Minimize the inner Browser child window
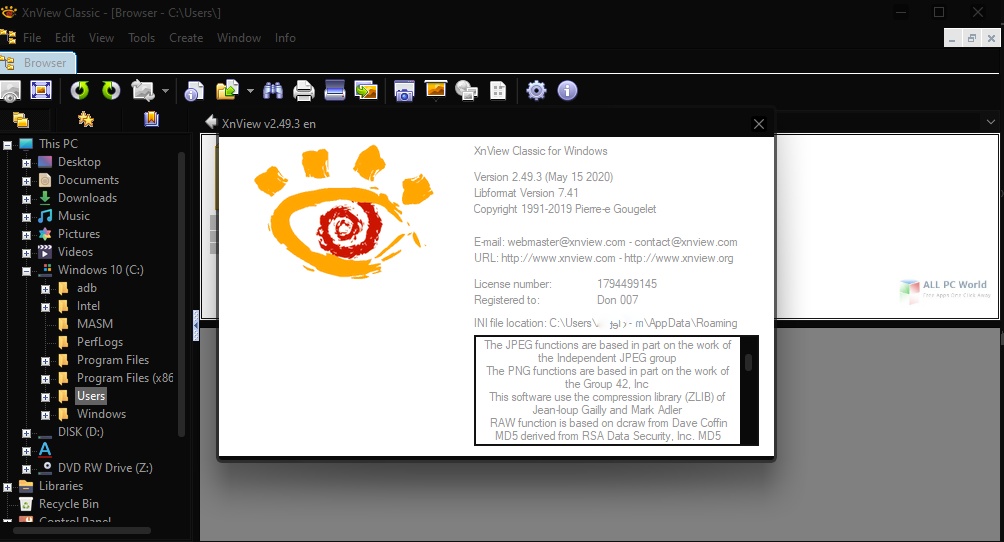The width and height of the screenshot is (1004, 542). (x=953, y=38)
